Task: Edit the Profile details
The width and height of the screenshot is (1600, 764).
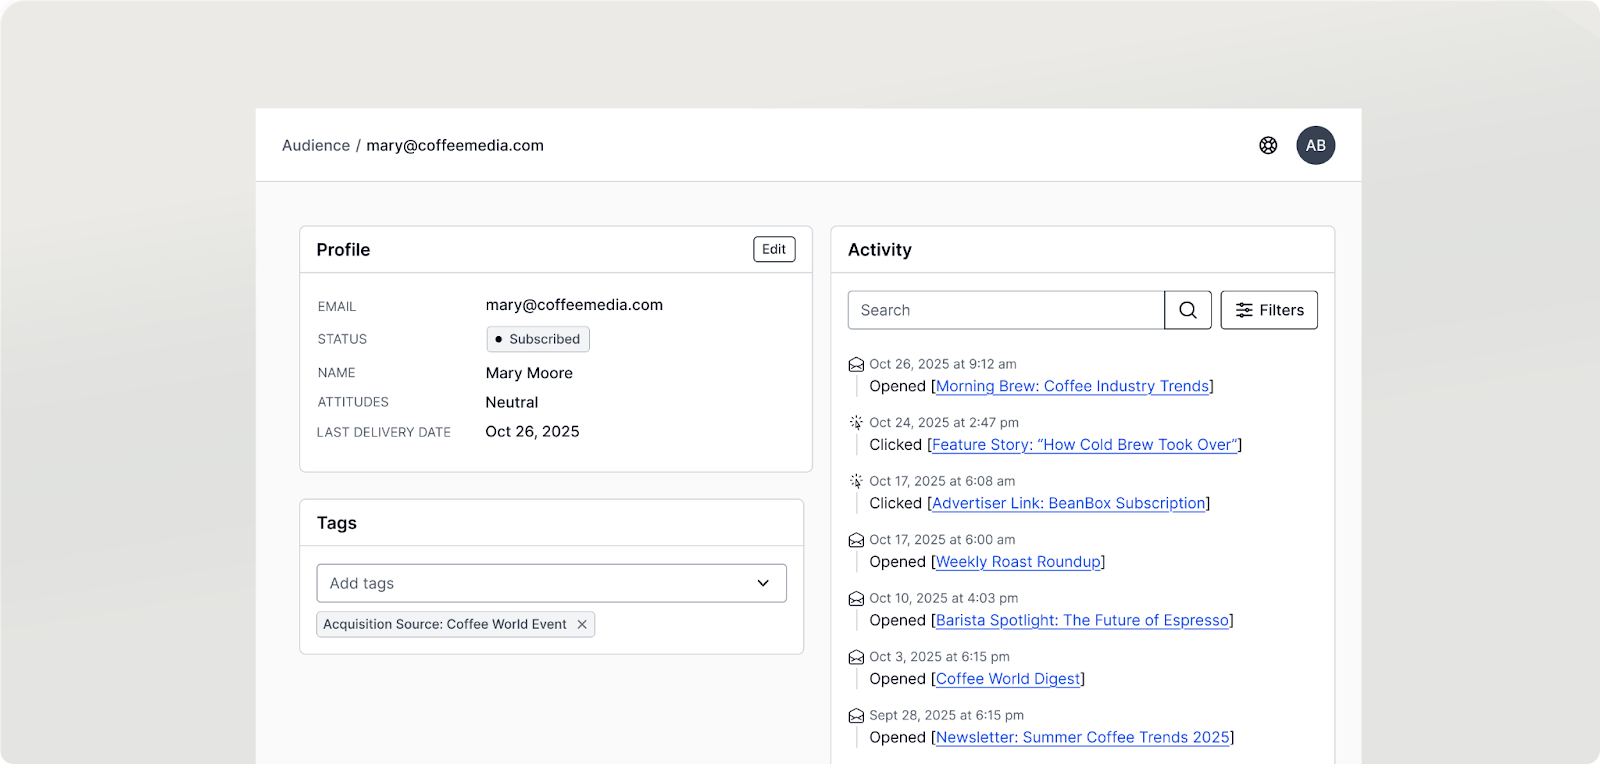Action: pos(774,249)
